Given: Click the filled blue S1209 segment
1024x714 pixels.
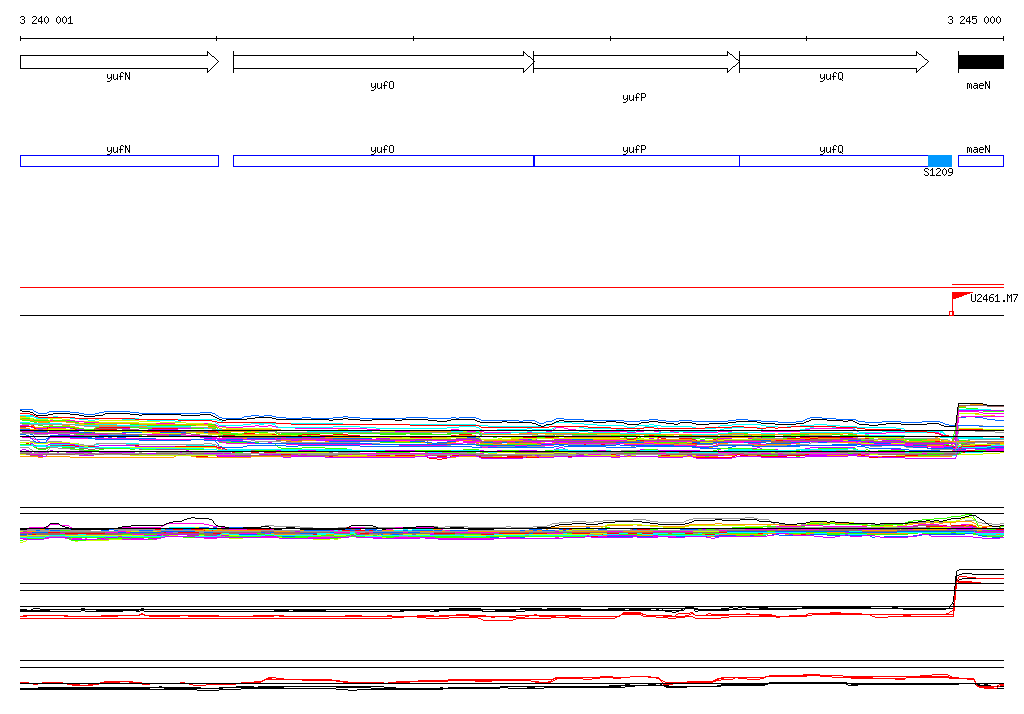Looking at the screenshot, I should click(x=940, y=161).
